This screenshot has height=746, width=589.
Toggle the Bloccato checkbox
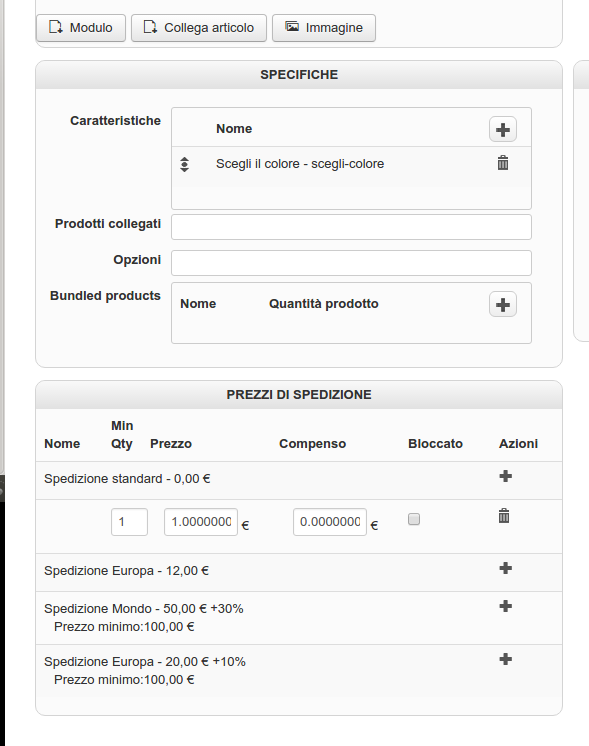click(414, 519)
